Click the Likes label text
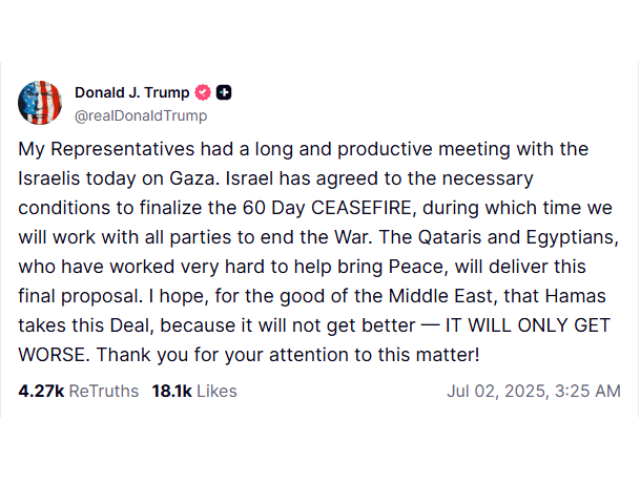The height and width of the screenshot is (480, 640). point(217,391)
